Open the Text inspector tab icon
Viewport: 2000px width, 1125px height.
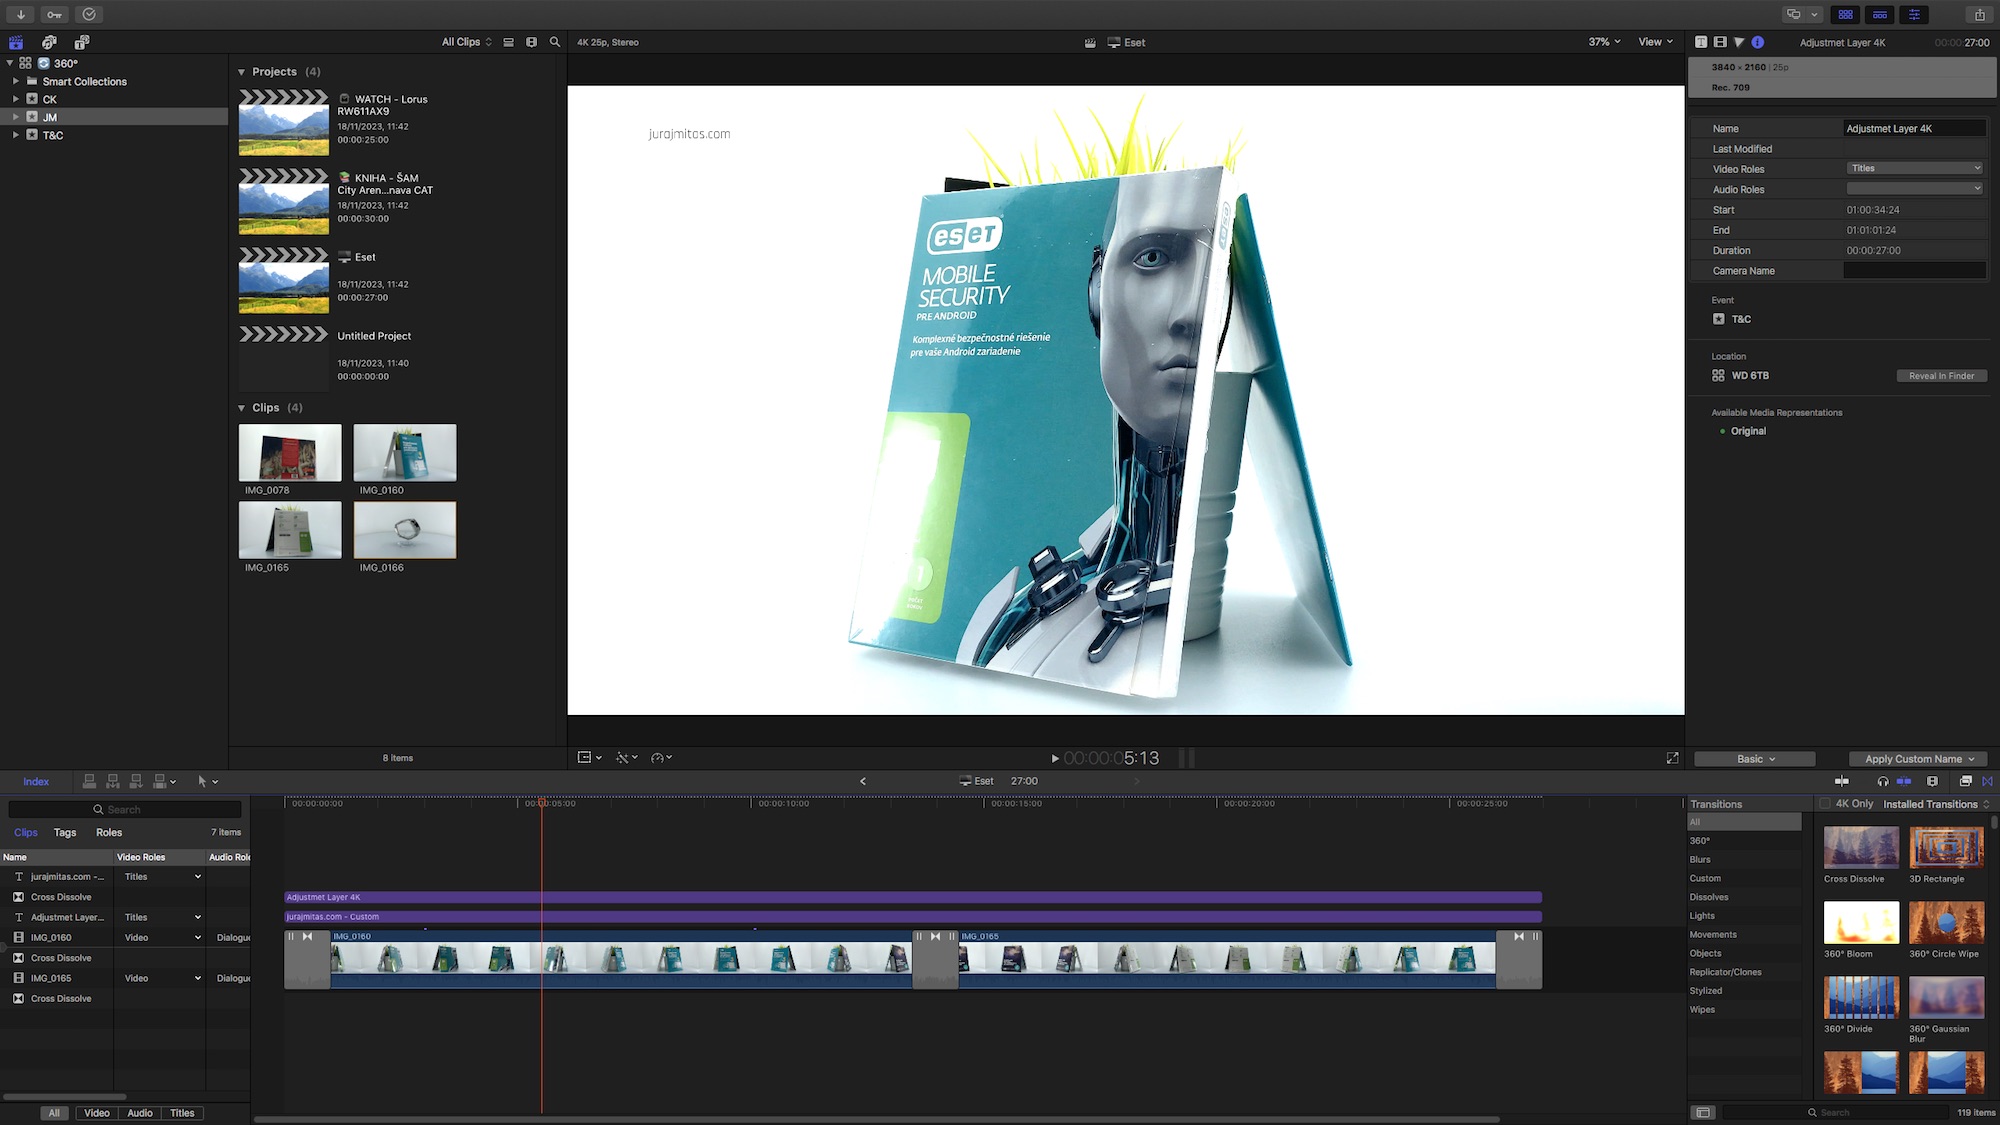pos(1701,42)
